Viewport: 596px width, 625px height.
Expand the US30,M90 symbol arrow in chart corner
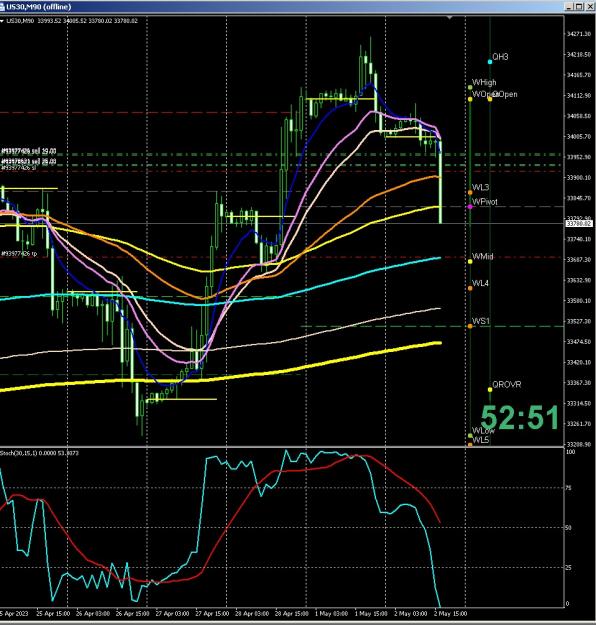[x=2, y=21]
